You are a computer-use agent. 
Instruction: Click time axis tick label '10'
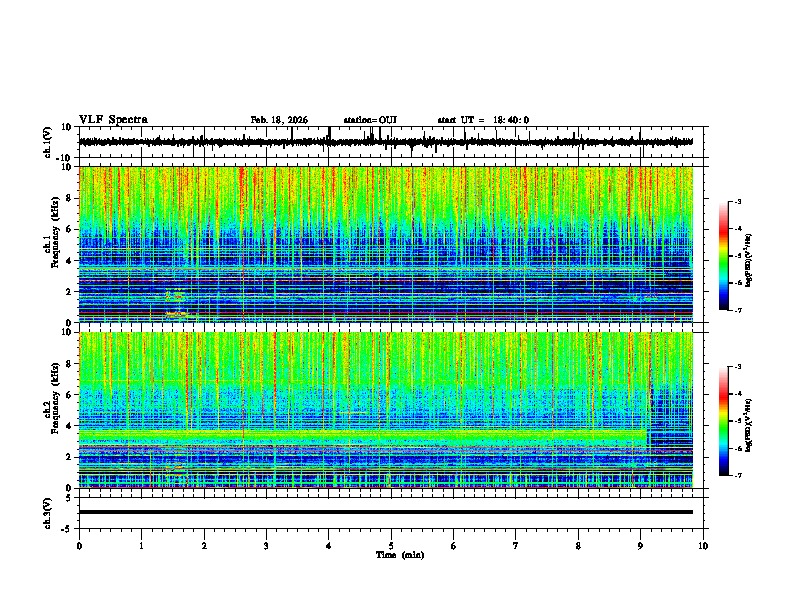703,546
